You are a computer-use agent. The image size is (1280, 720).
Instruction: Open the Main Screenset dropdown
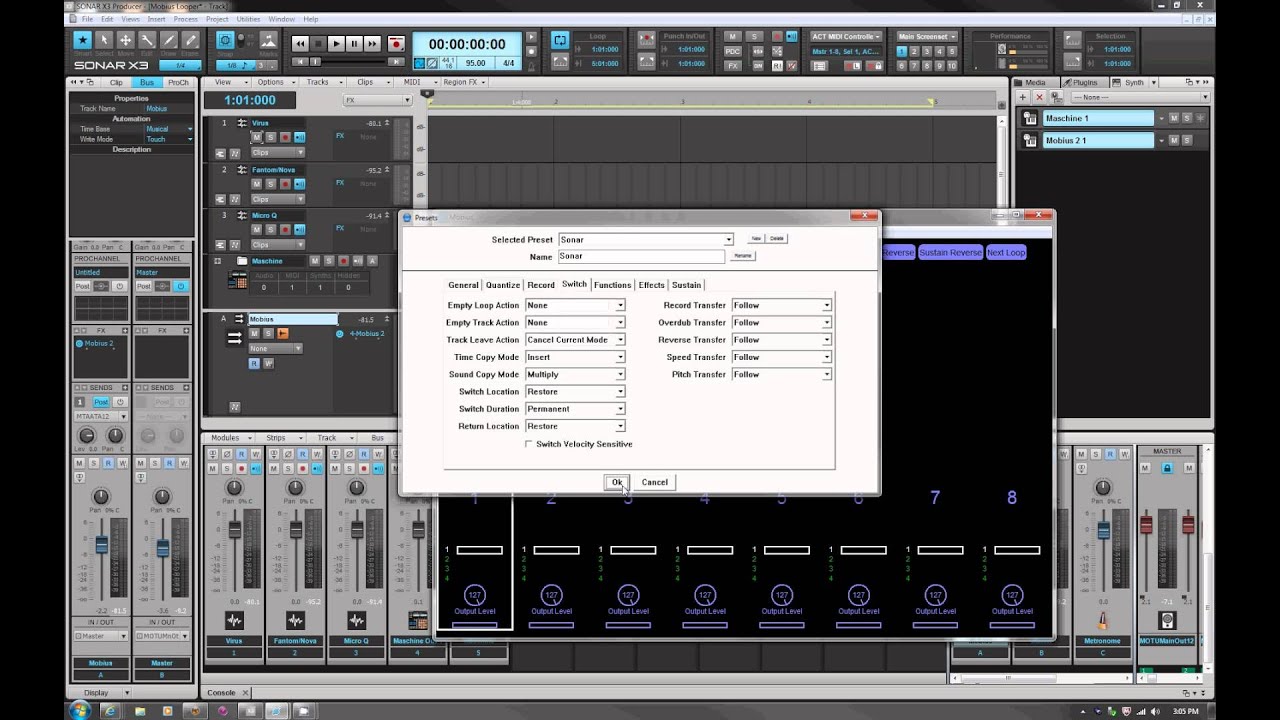(x=927, y=36)
